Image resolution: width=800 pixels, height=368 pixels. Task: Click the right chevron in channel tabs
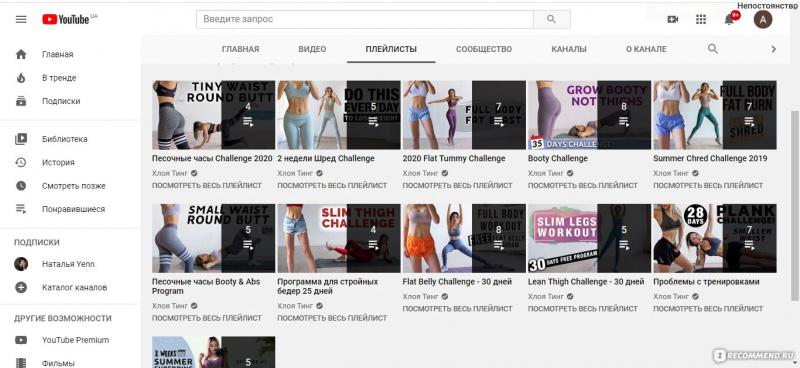point(773,50)
